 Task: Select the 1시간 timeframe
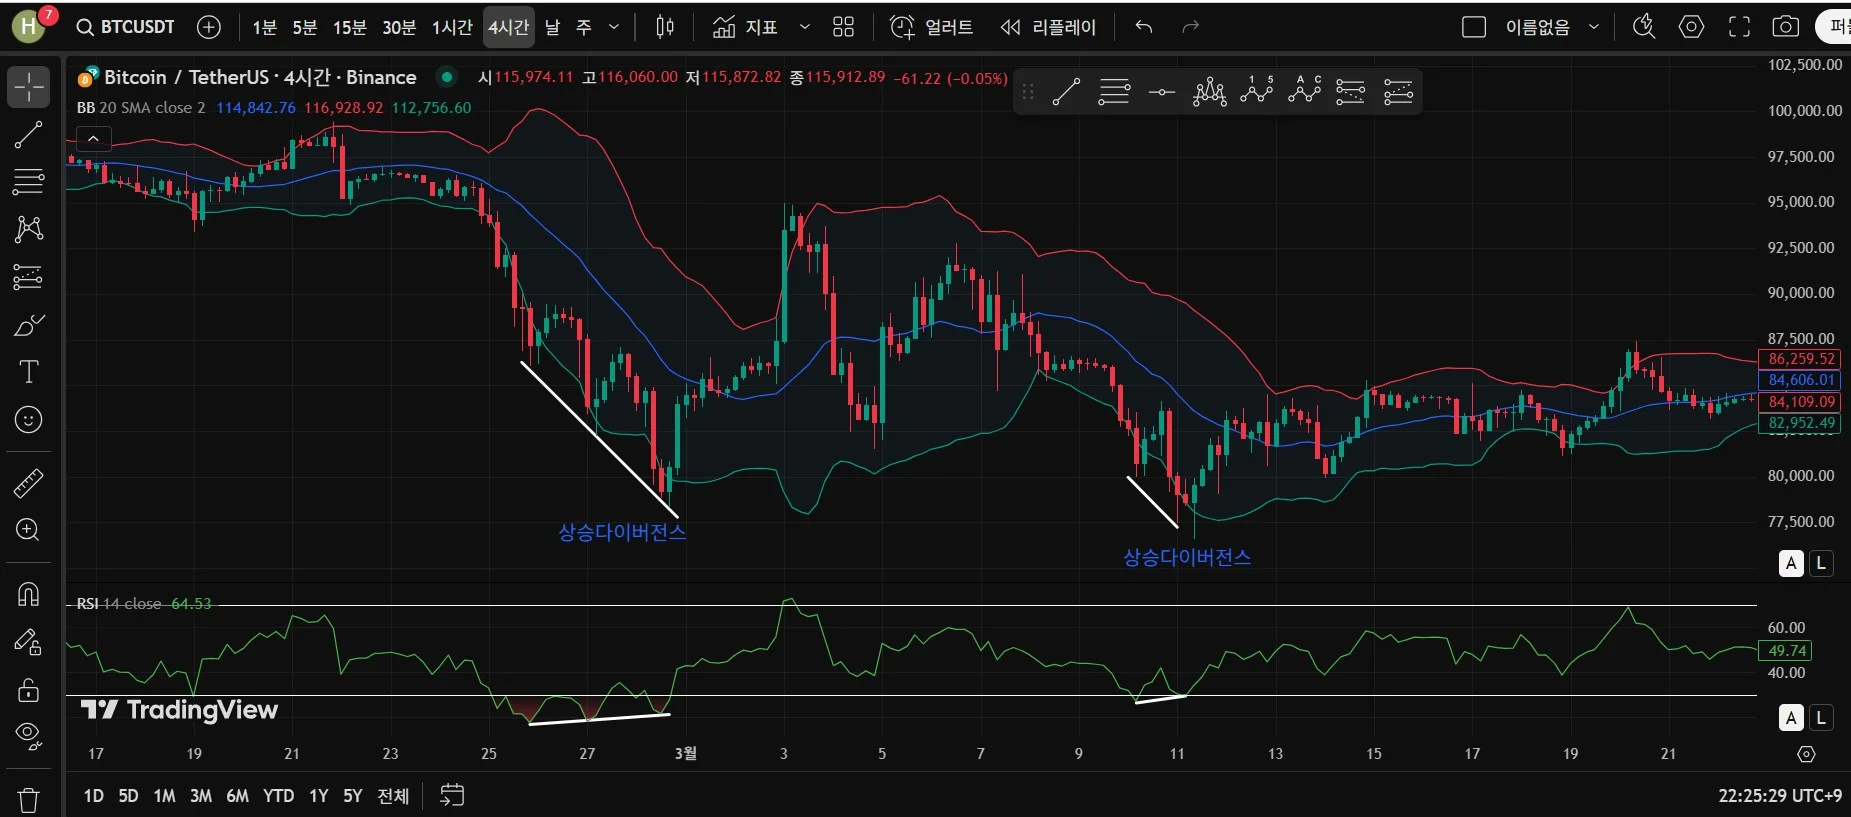(x=452, y=27)
